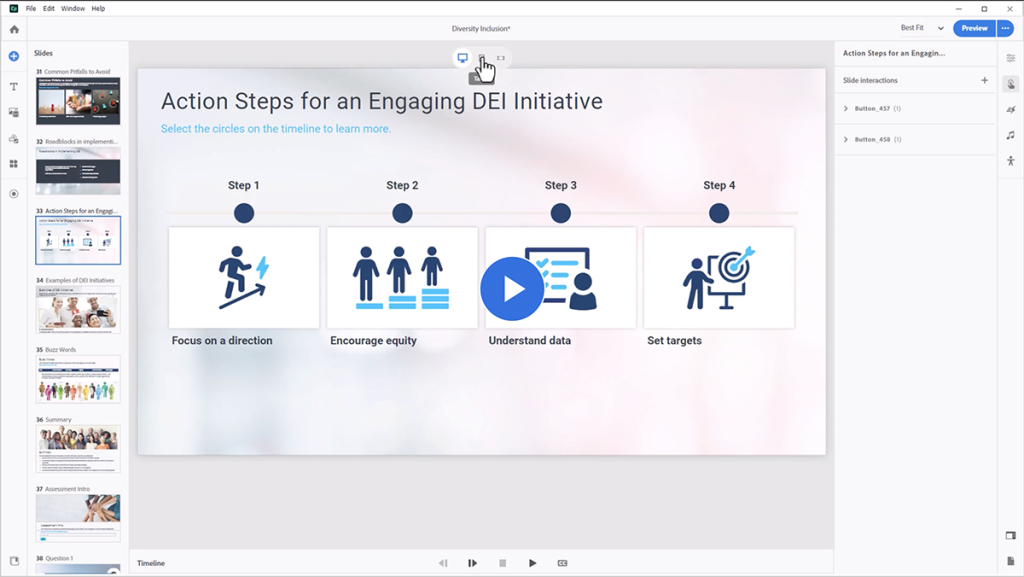This screenshot has height=577, width=1024.
Task: Open the Accessibility panel icon
Action: (x=1010, y=161)
